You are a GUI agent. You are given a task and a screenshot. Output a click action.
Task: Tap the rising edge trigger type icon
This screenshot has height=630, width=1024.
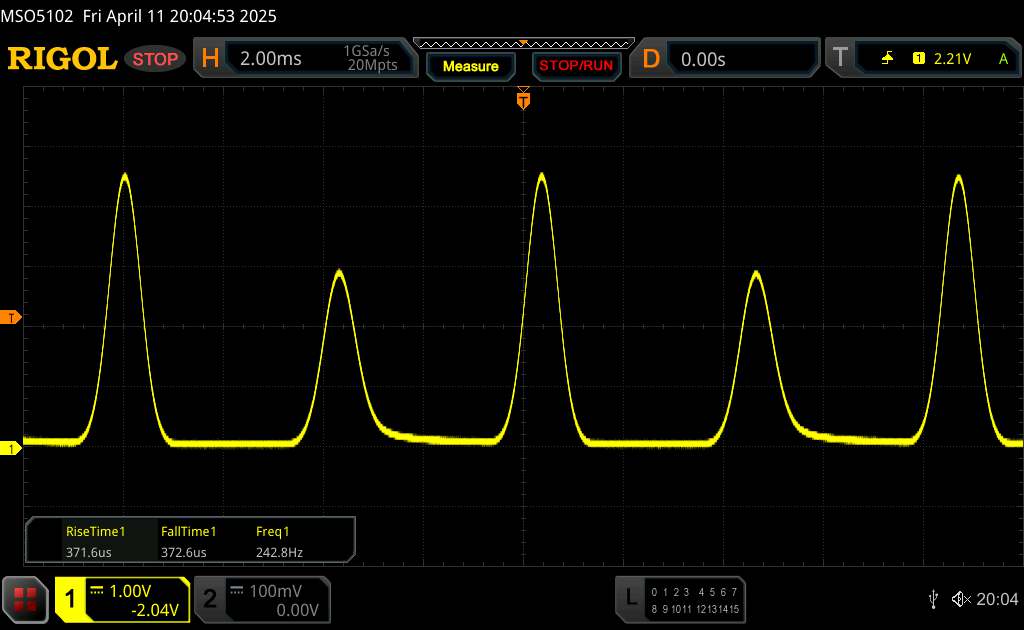click(887, 59)
